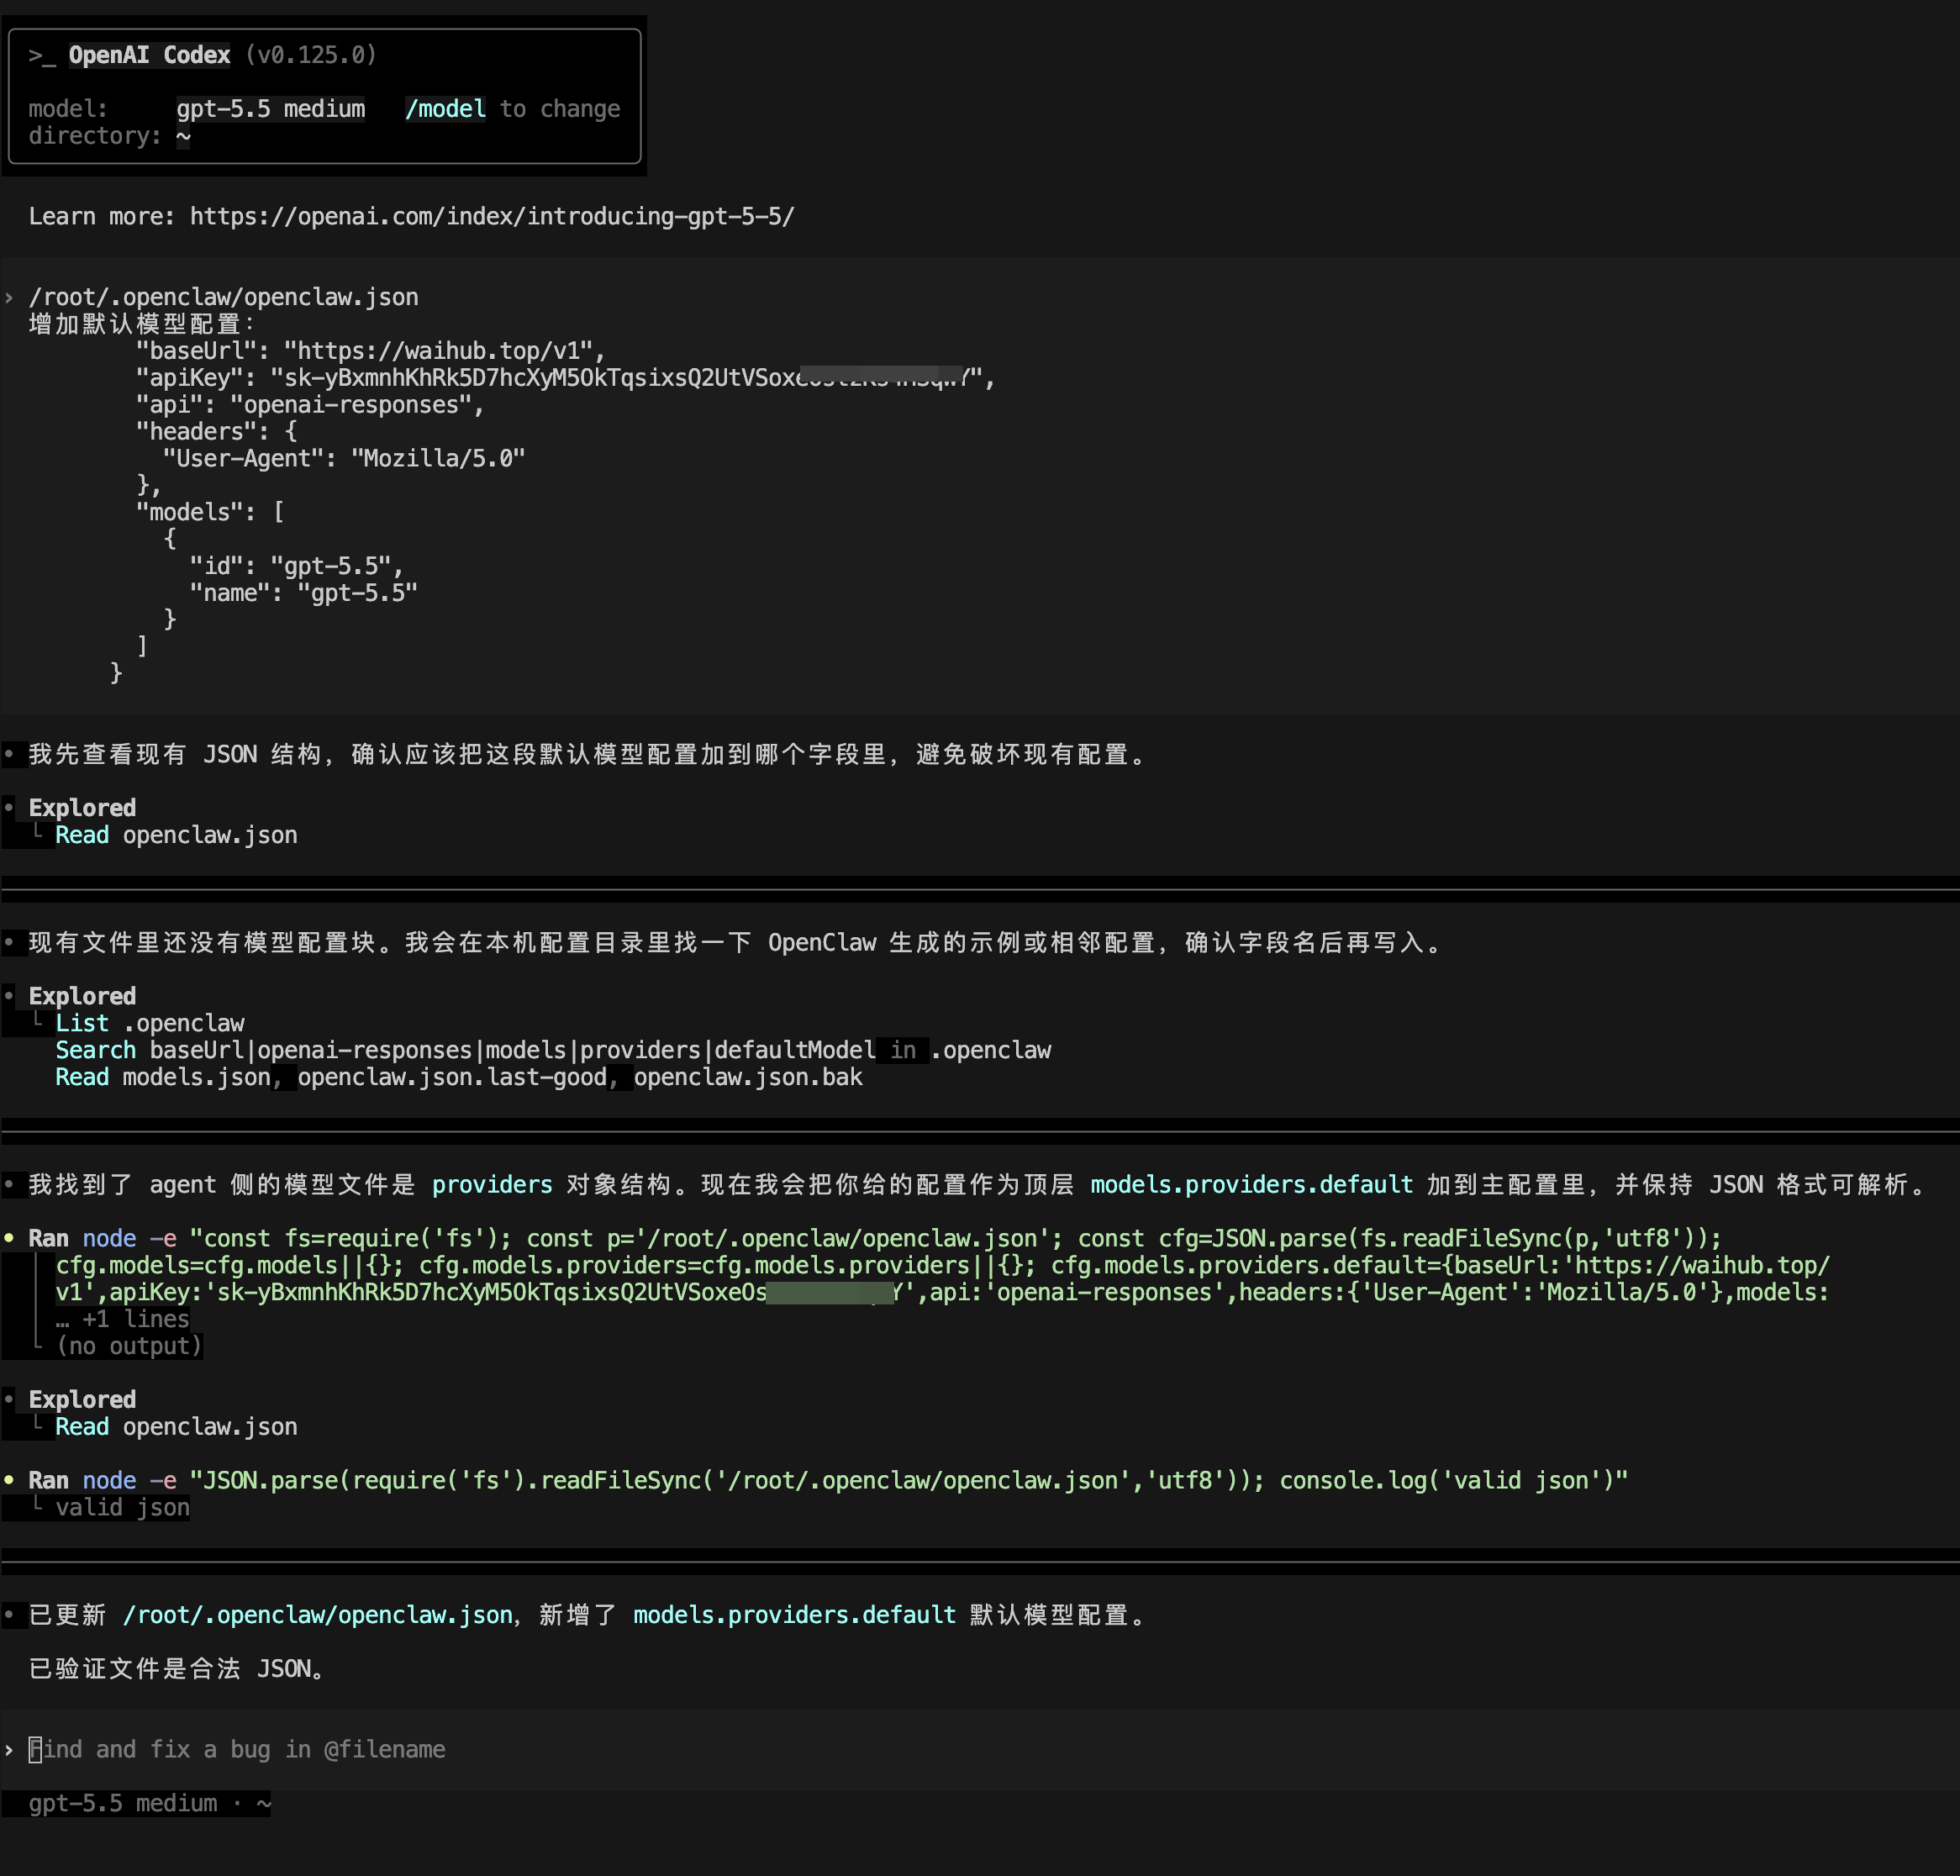Viewport: 1960px width, 1876px height.
Task: Click the /model command in header box
Action: pos(445,108)
